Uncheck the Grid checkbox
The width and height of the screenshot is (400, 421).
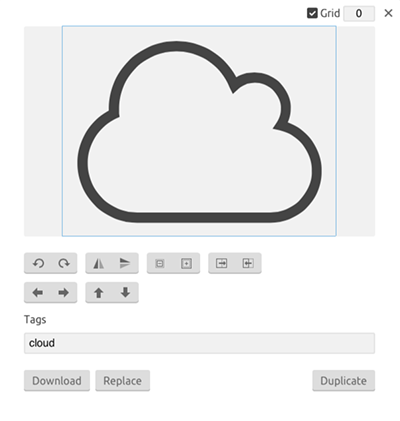click(x=312, y=13)
